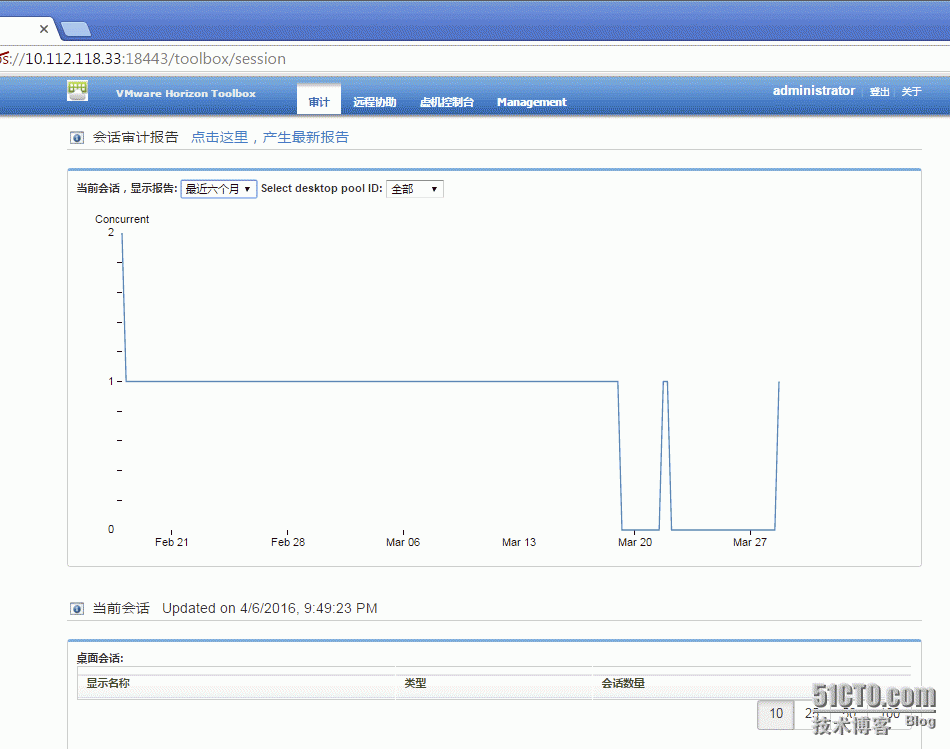Click the Feb 21 axis label

tap(171, 542)
